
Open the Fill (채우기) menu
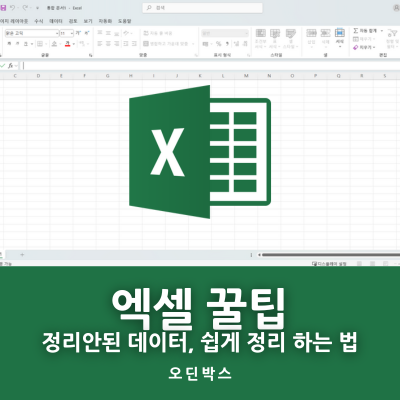[364, 39]
